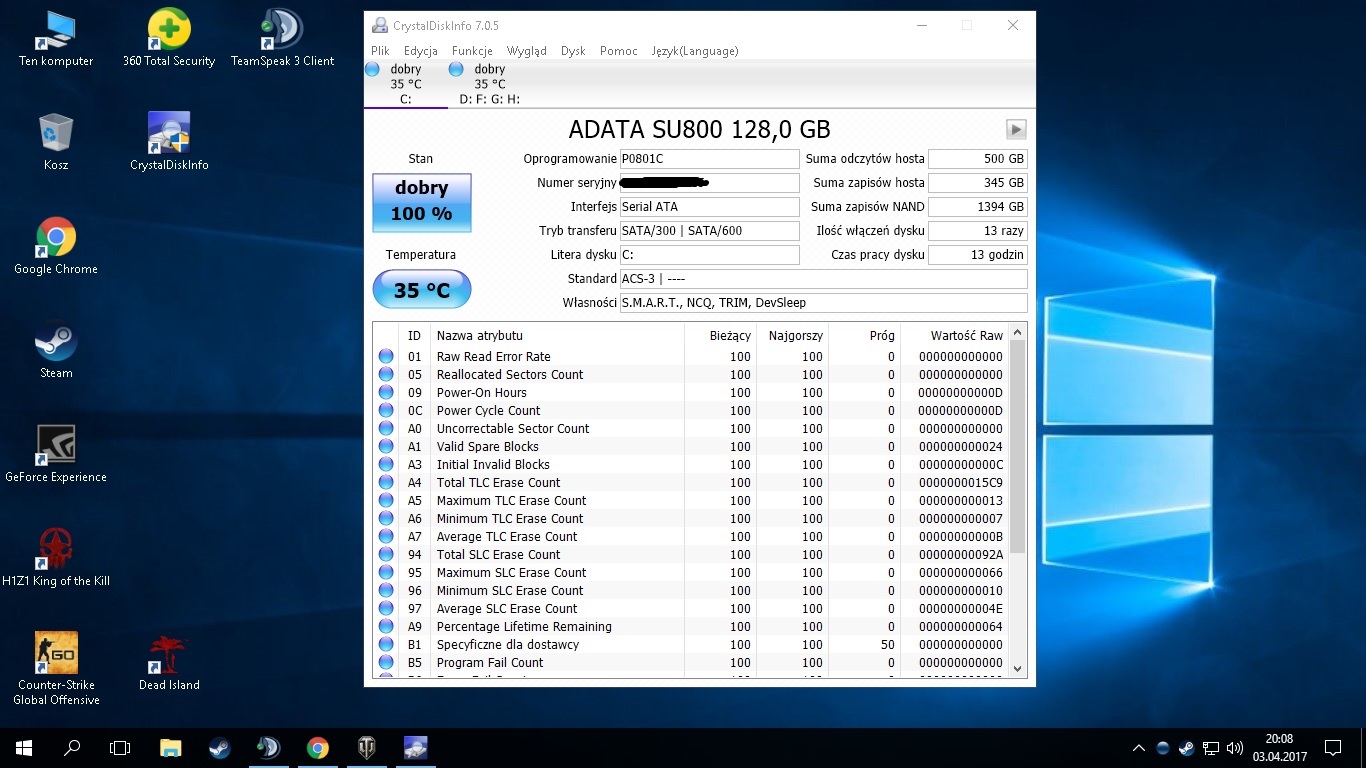Click Suma zapisów NAND value 1394 GB

coord(978,207)
